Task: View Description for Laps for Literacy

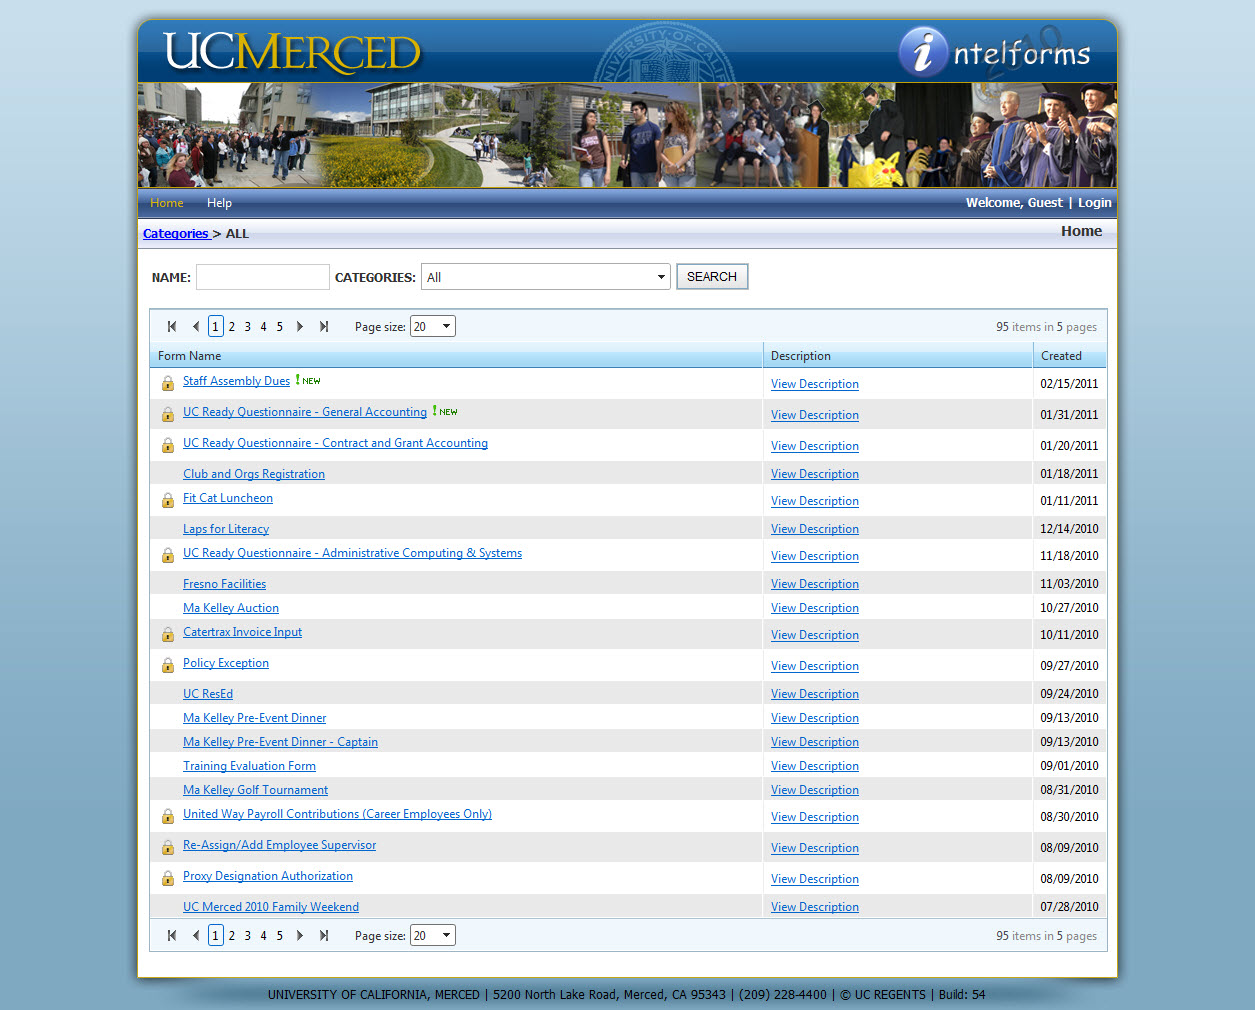Action: 814,529
